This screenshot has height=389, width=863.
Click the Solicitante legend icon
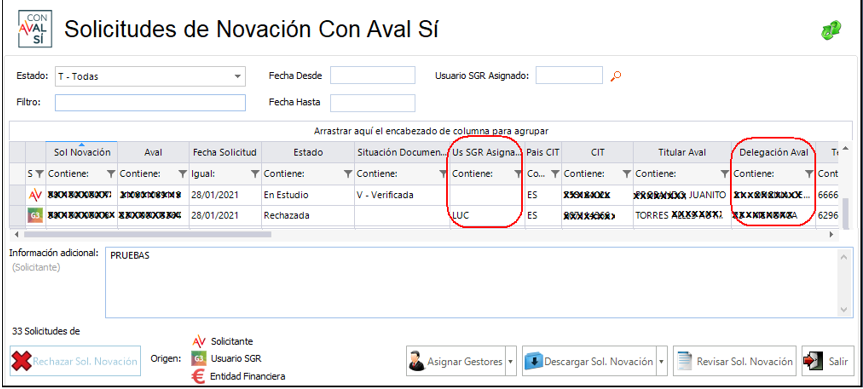coord(199,342)
